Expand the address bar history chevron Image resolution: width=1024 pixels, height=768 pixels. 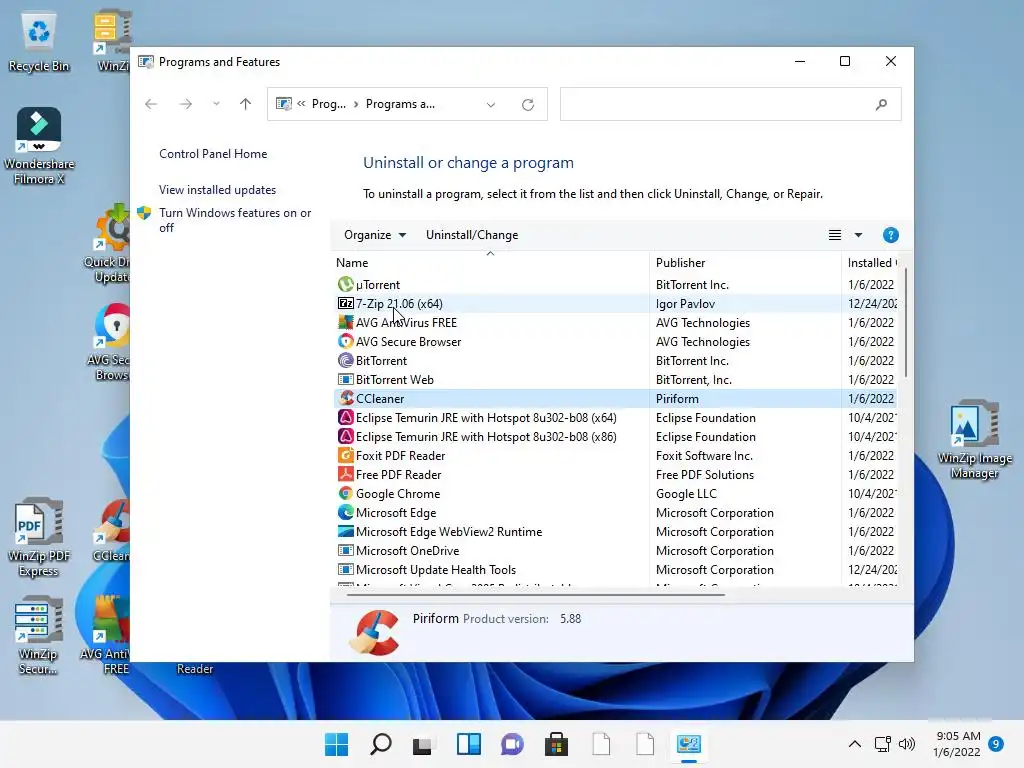491,104
